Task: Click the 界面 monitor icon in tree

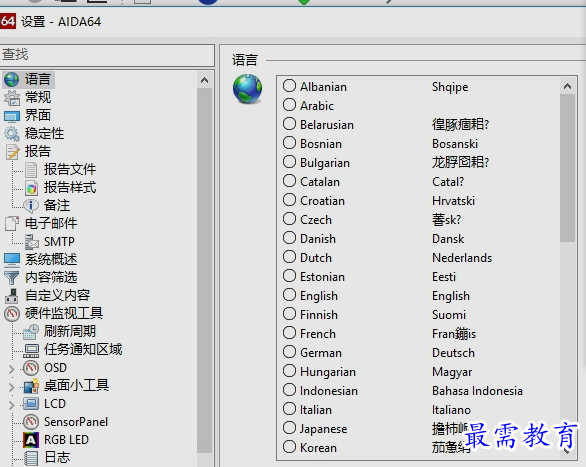Action: point(12,116)
